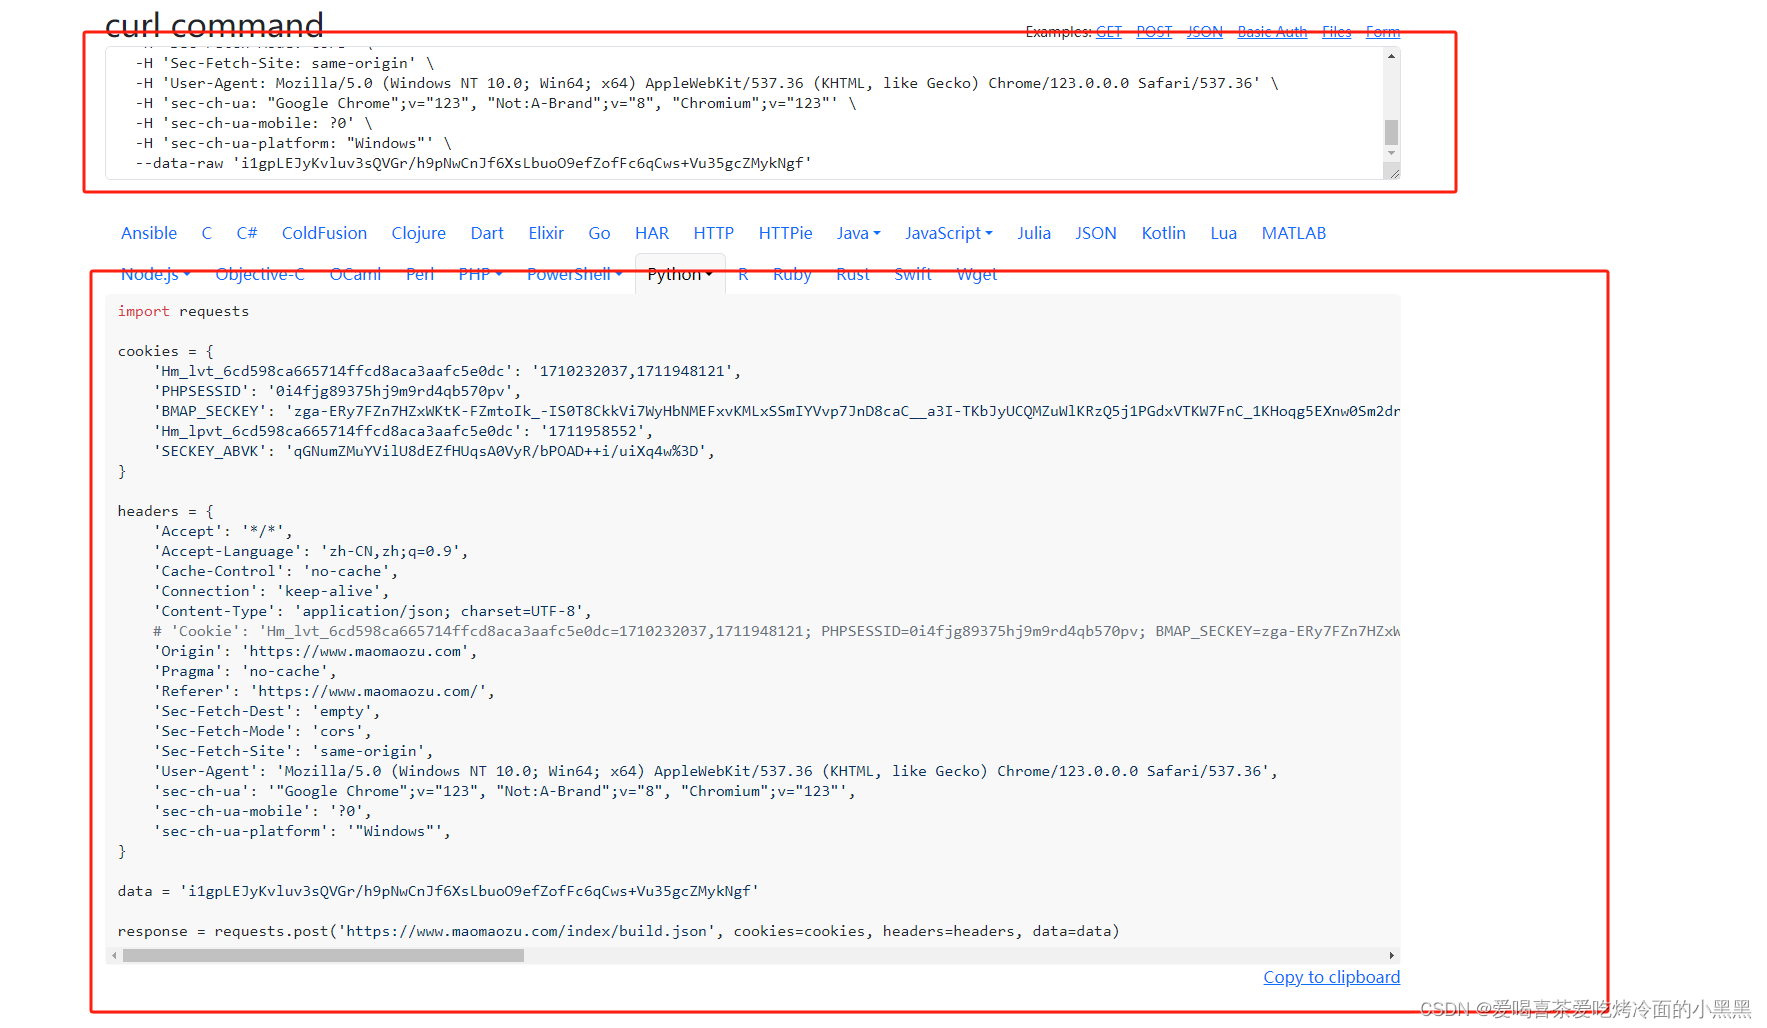The height and width of the screenshot is (1028, 1767).
Task: Open the active Python dropdown tab
Action: (680, 274)
